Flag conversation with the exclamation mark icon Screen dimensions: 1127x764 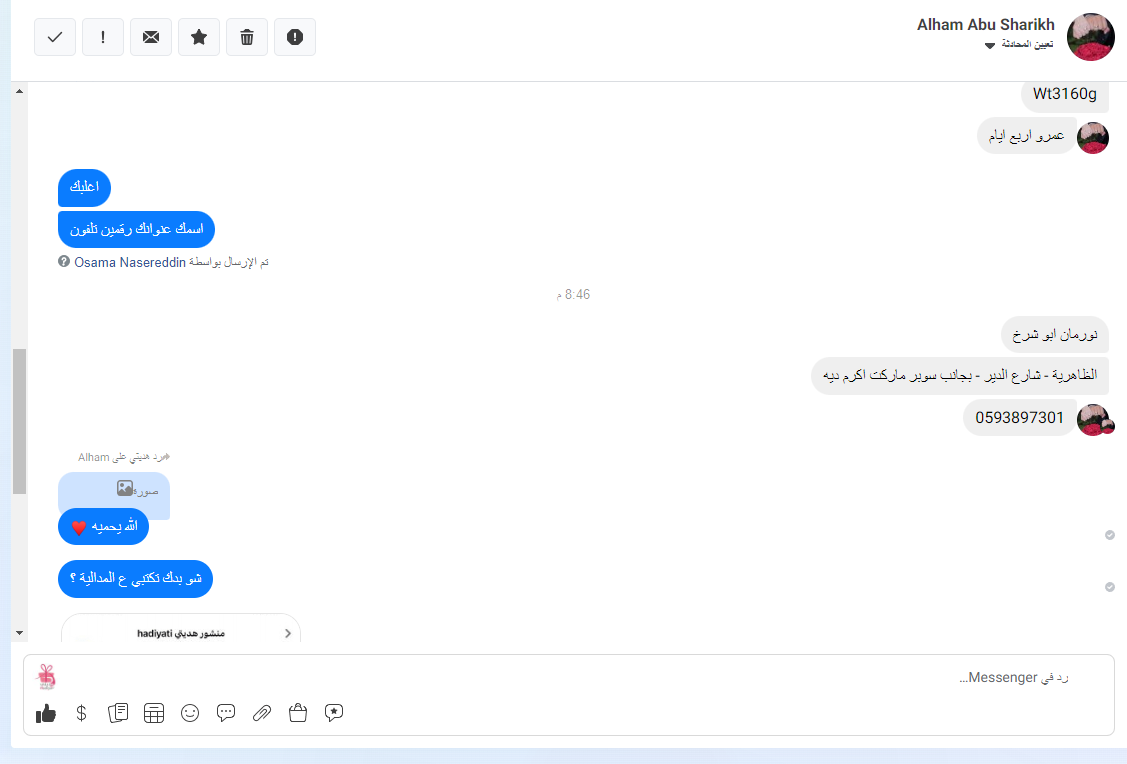tap(103, 37)
